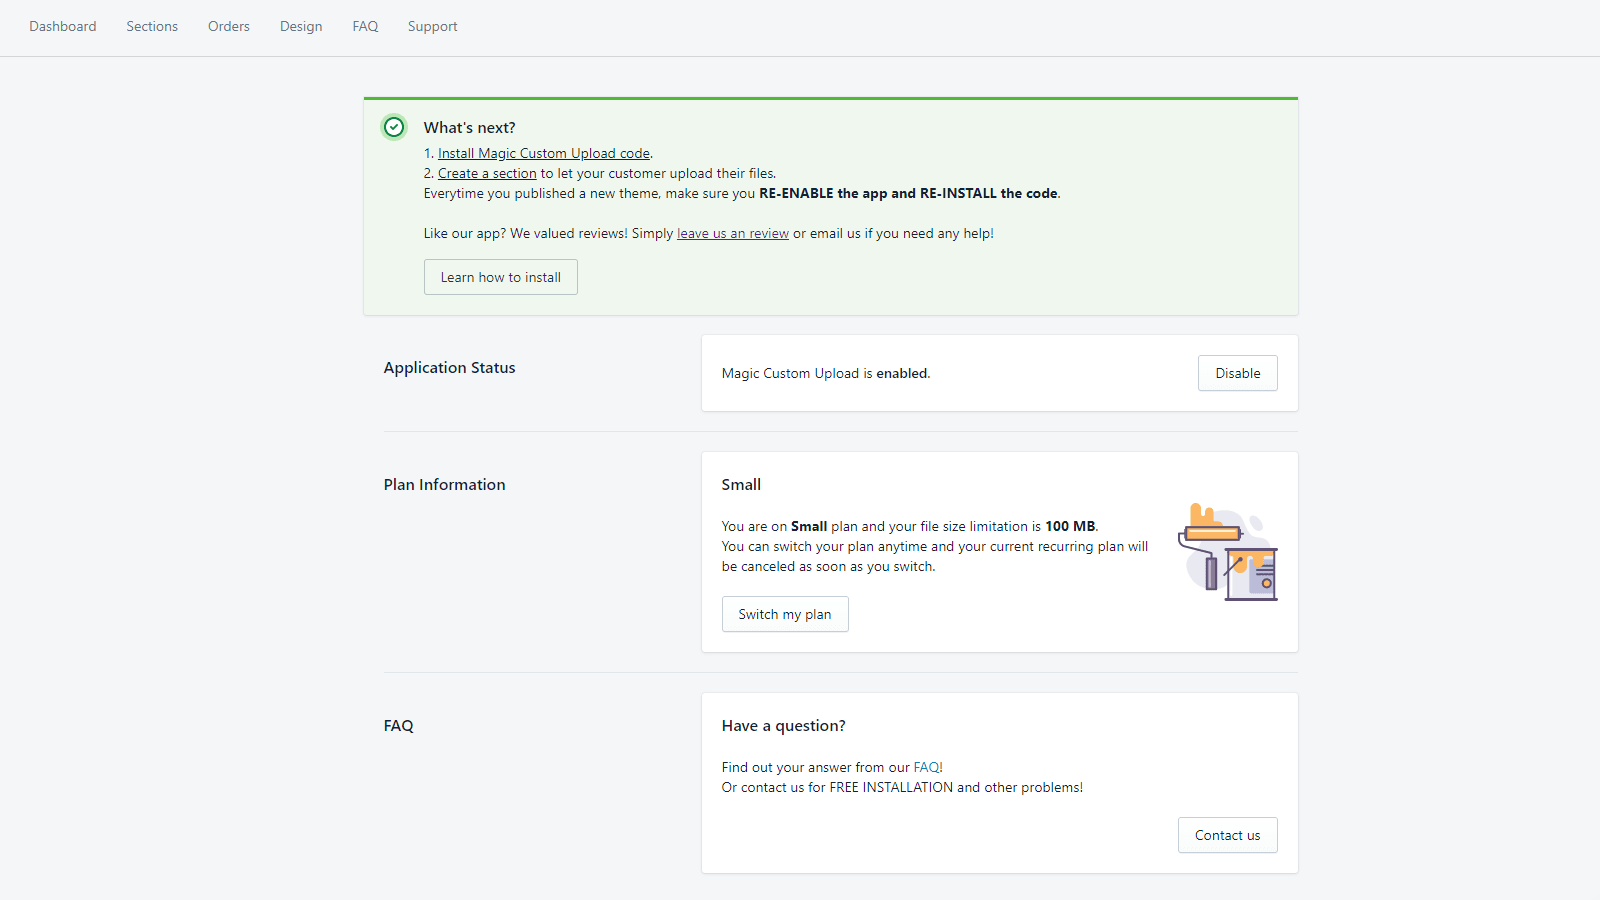Click the Small plan title
Viewport: 1600px width, 900px height.
[x=741, y=484]
